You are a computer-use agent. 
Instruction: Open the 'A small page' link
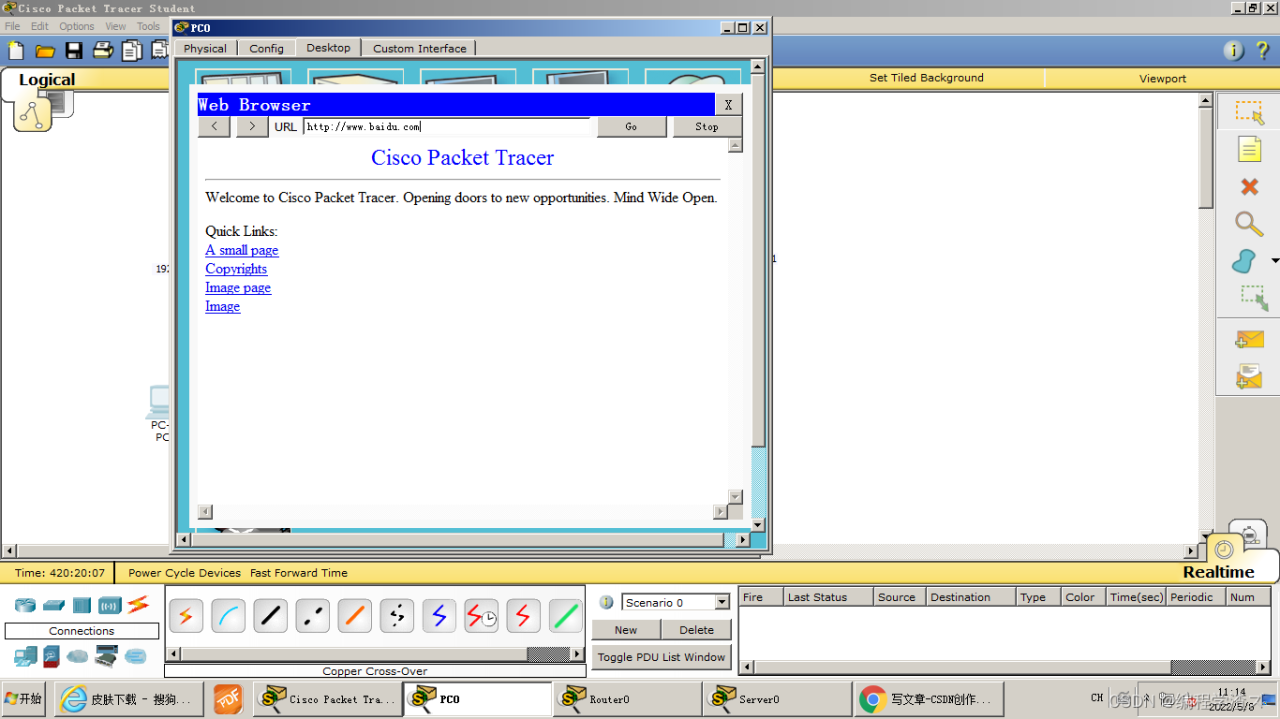click(242, 250)
